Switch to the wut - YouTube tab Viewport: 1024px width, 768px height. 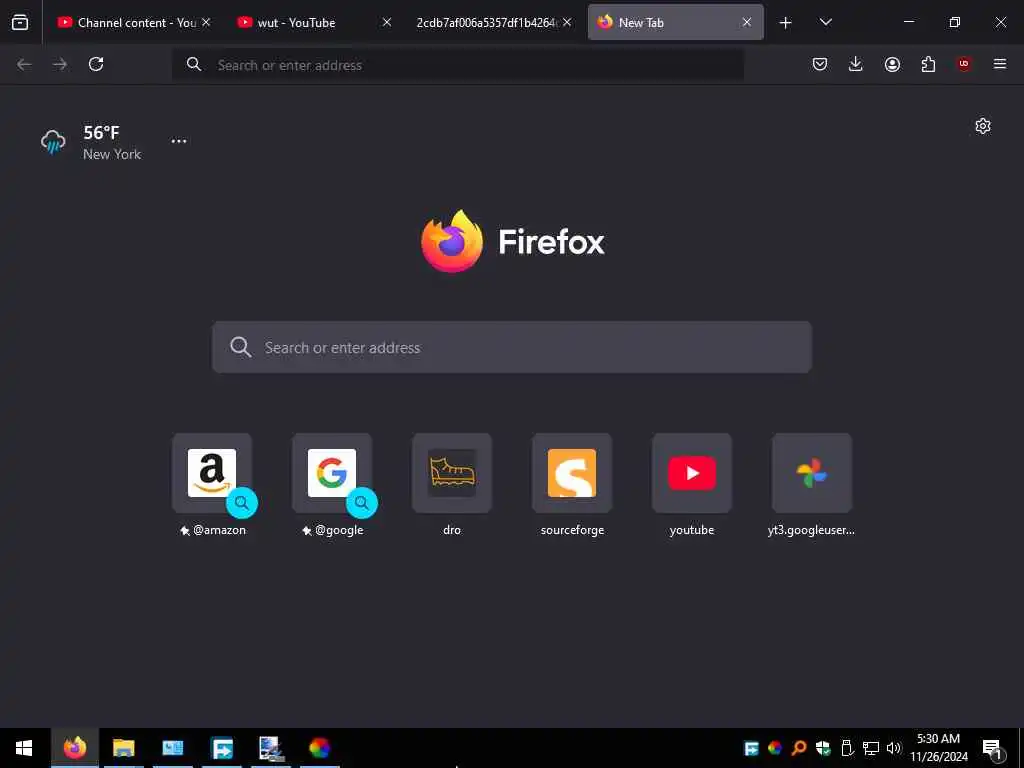pos(314,22)
